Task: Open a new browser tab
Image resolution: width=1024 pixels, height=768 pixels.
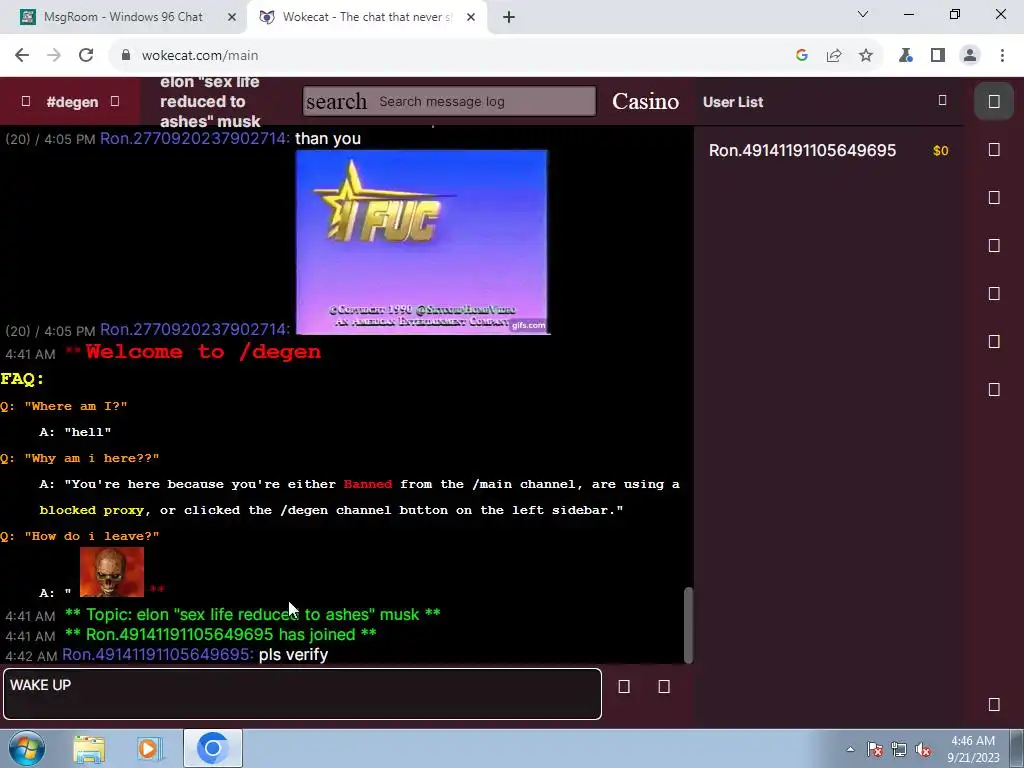Action: click(x=509, y=17)
